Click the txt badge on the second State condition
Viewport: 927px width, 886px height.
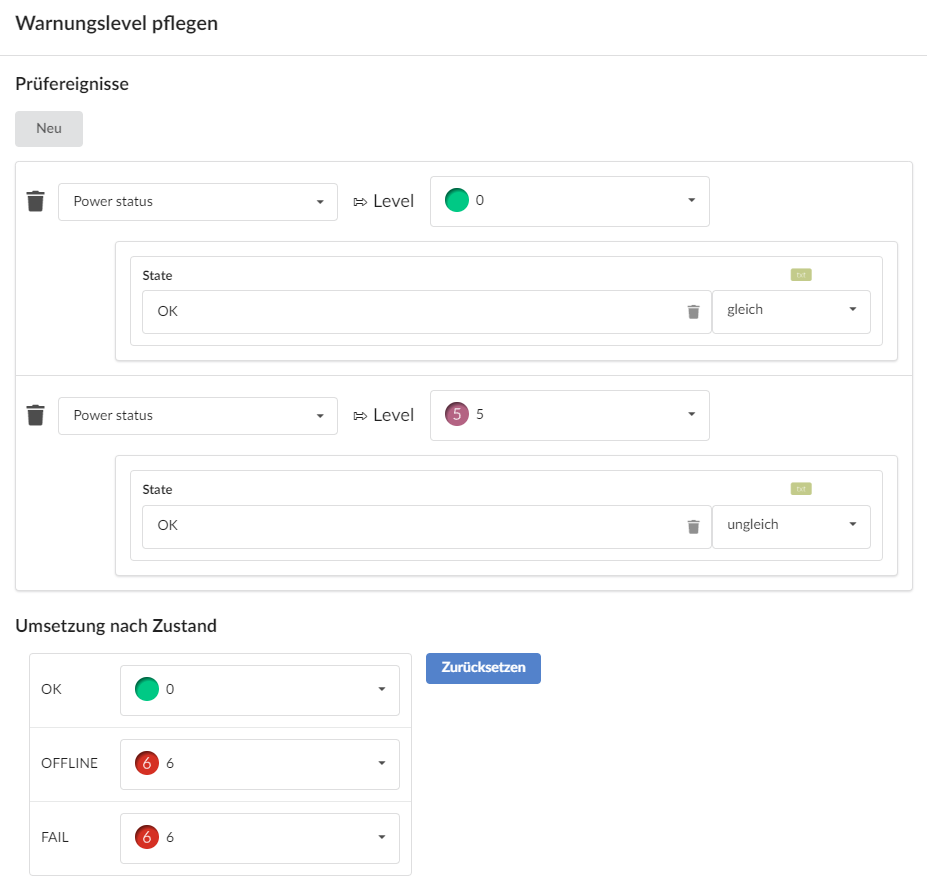pyautogui.click(x=800, y=488)
